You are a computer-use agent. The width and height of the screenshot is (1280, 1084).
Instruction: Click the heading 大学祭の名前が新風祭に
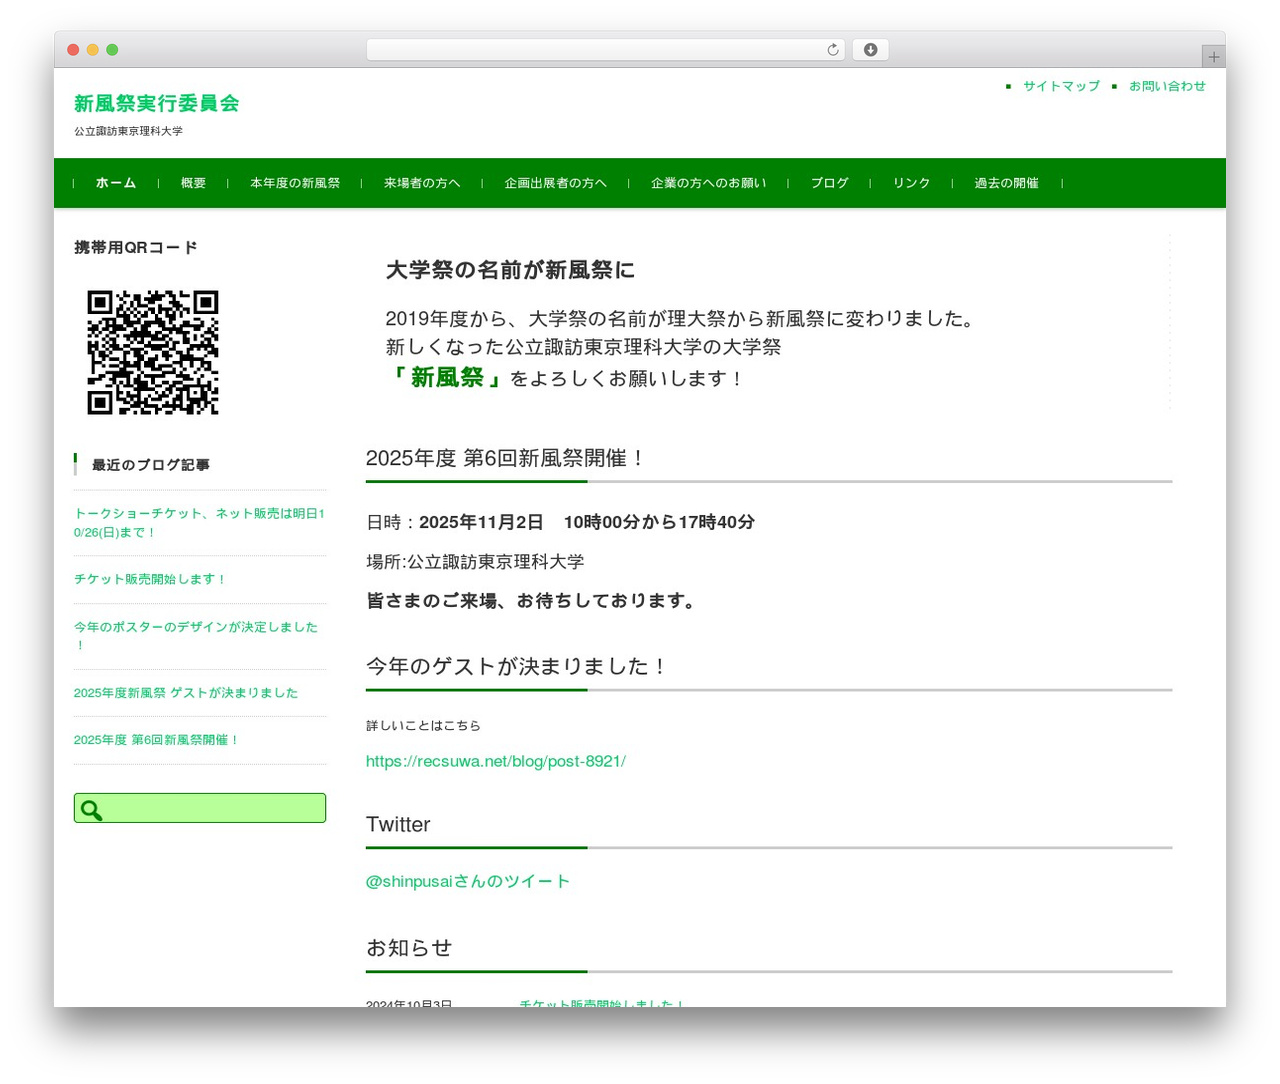(510, 270)
